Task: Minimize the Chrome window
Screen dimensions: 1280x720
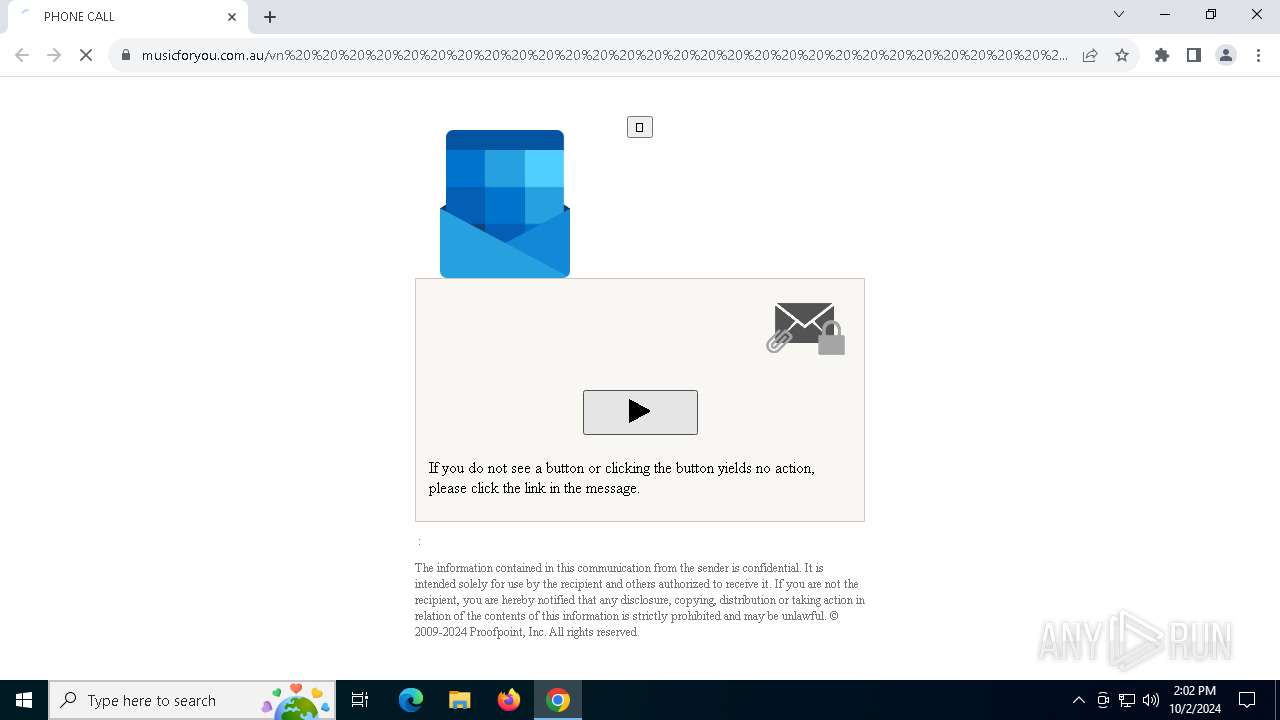Action: pos(1165,15)
